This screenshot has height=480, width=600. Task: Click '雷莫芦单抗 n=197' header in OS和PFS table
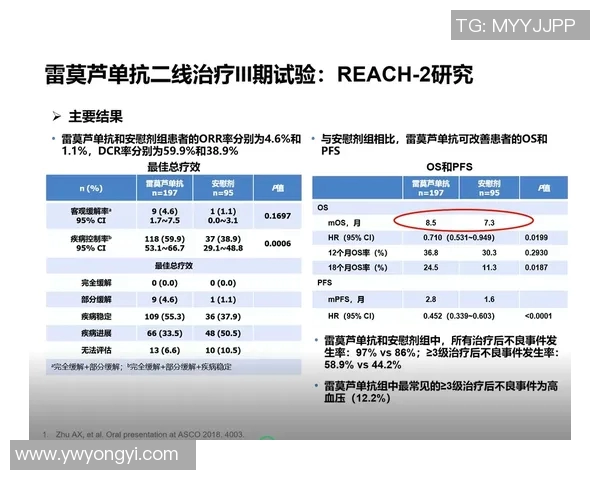(431, 188)
